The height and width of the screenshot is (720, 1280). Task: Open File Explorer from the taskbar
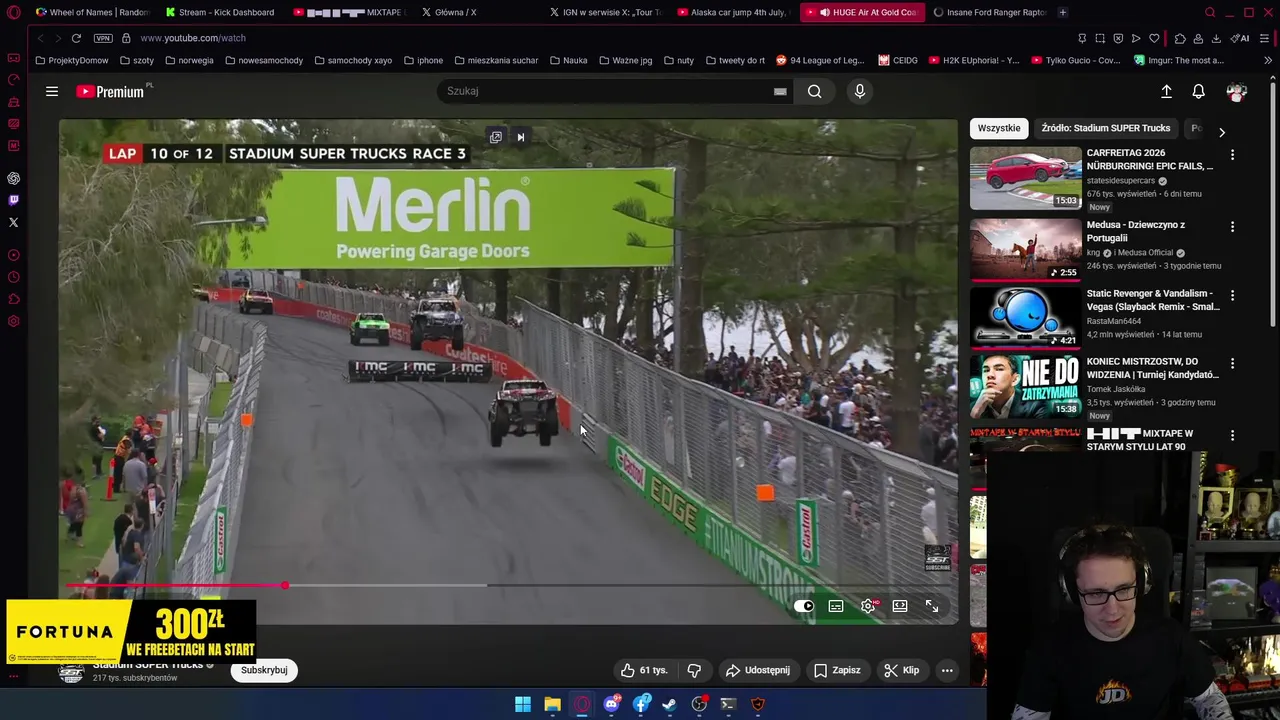552,704
